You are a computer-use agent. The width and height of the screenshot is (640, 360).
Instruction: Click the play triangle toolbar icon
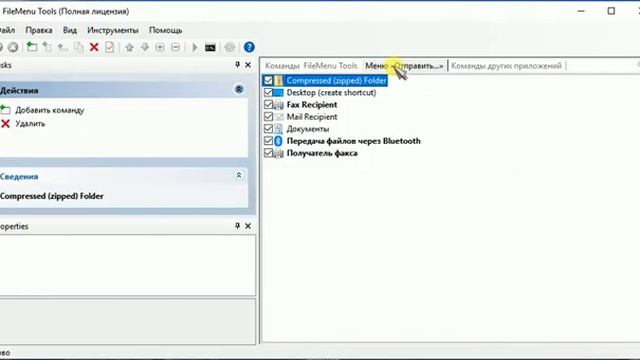coord(195,47)
